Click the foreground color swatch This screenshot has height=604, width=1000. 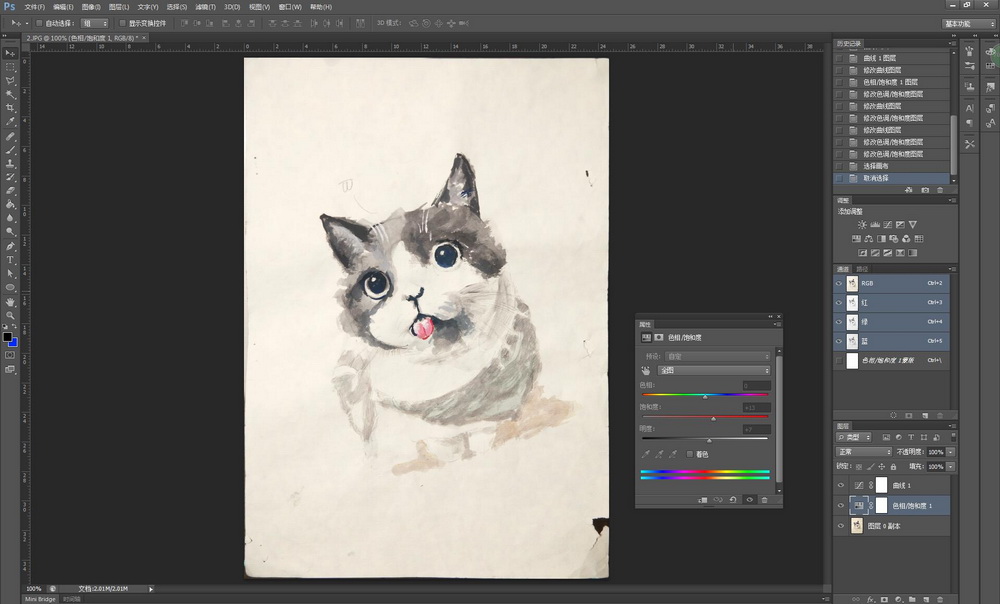[x=7, y=337]
